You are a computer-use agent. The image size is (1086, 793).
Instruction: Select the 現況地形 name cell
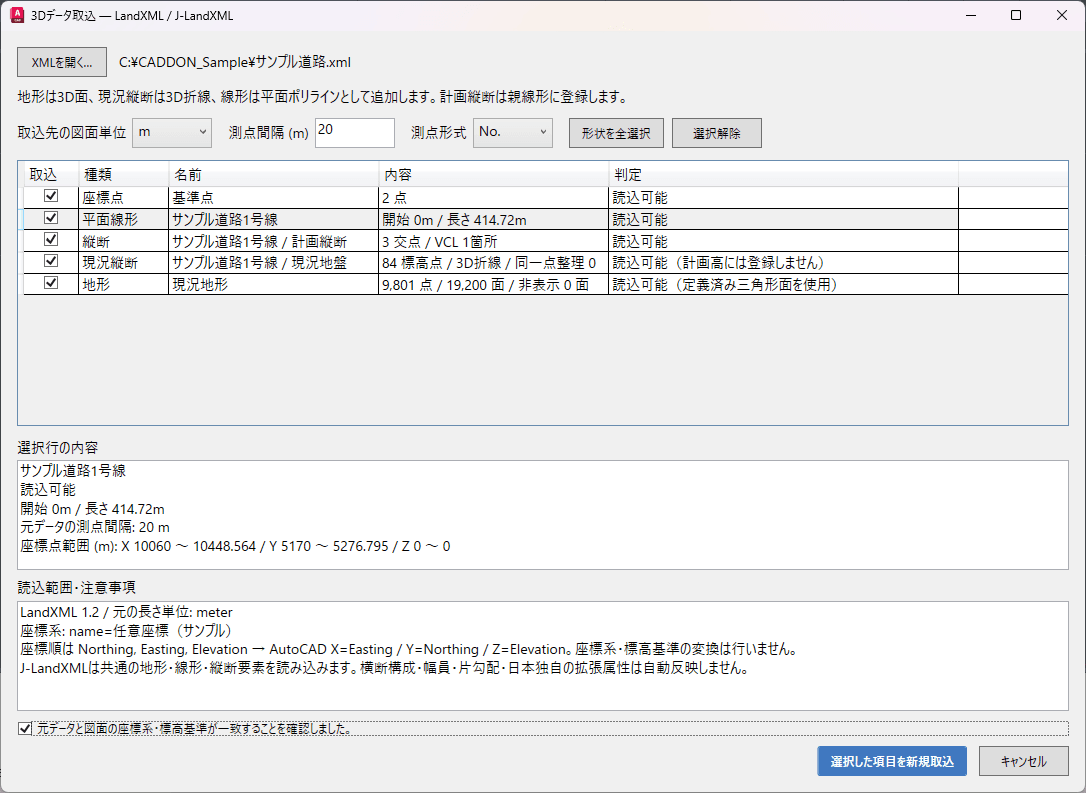(x=274, y=284)
